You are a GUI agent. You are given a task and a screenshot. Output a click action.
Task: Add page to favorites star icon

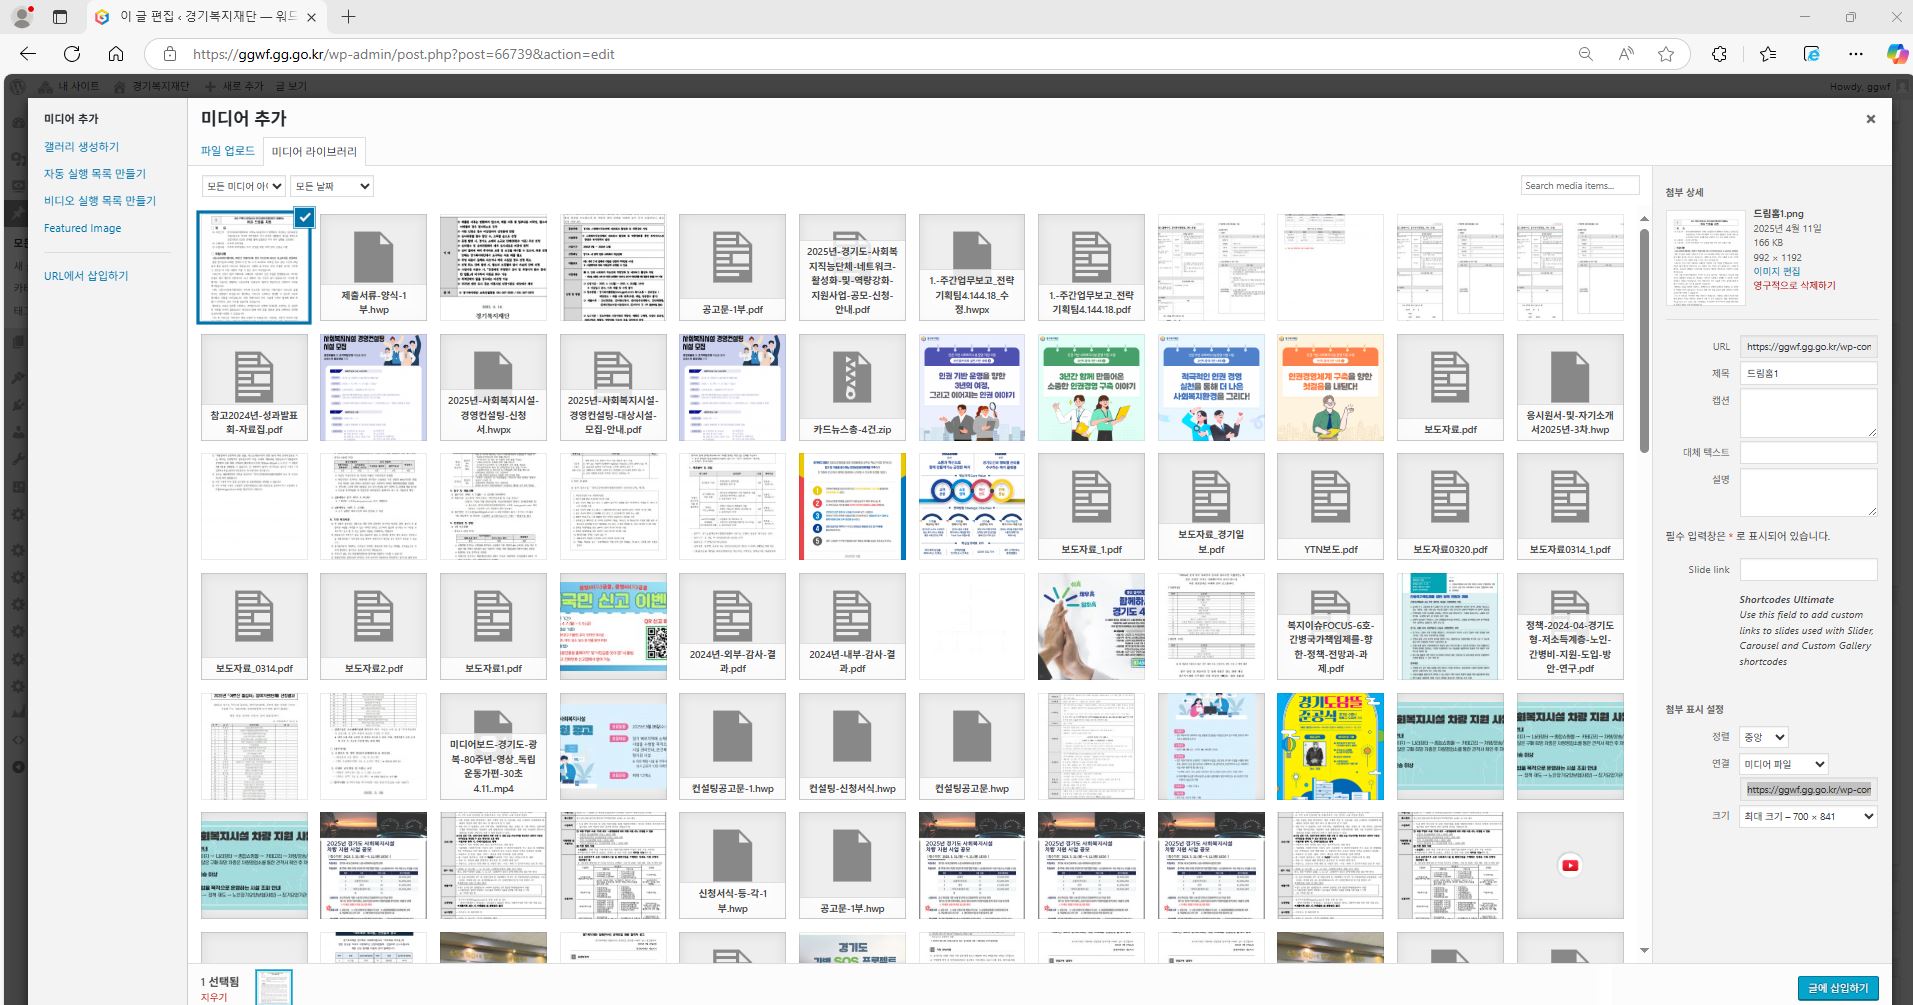point(1665,54)
